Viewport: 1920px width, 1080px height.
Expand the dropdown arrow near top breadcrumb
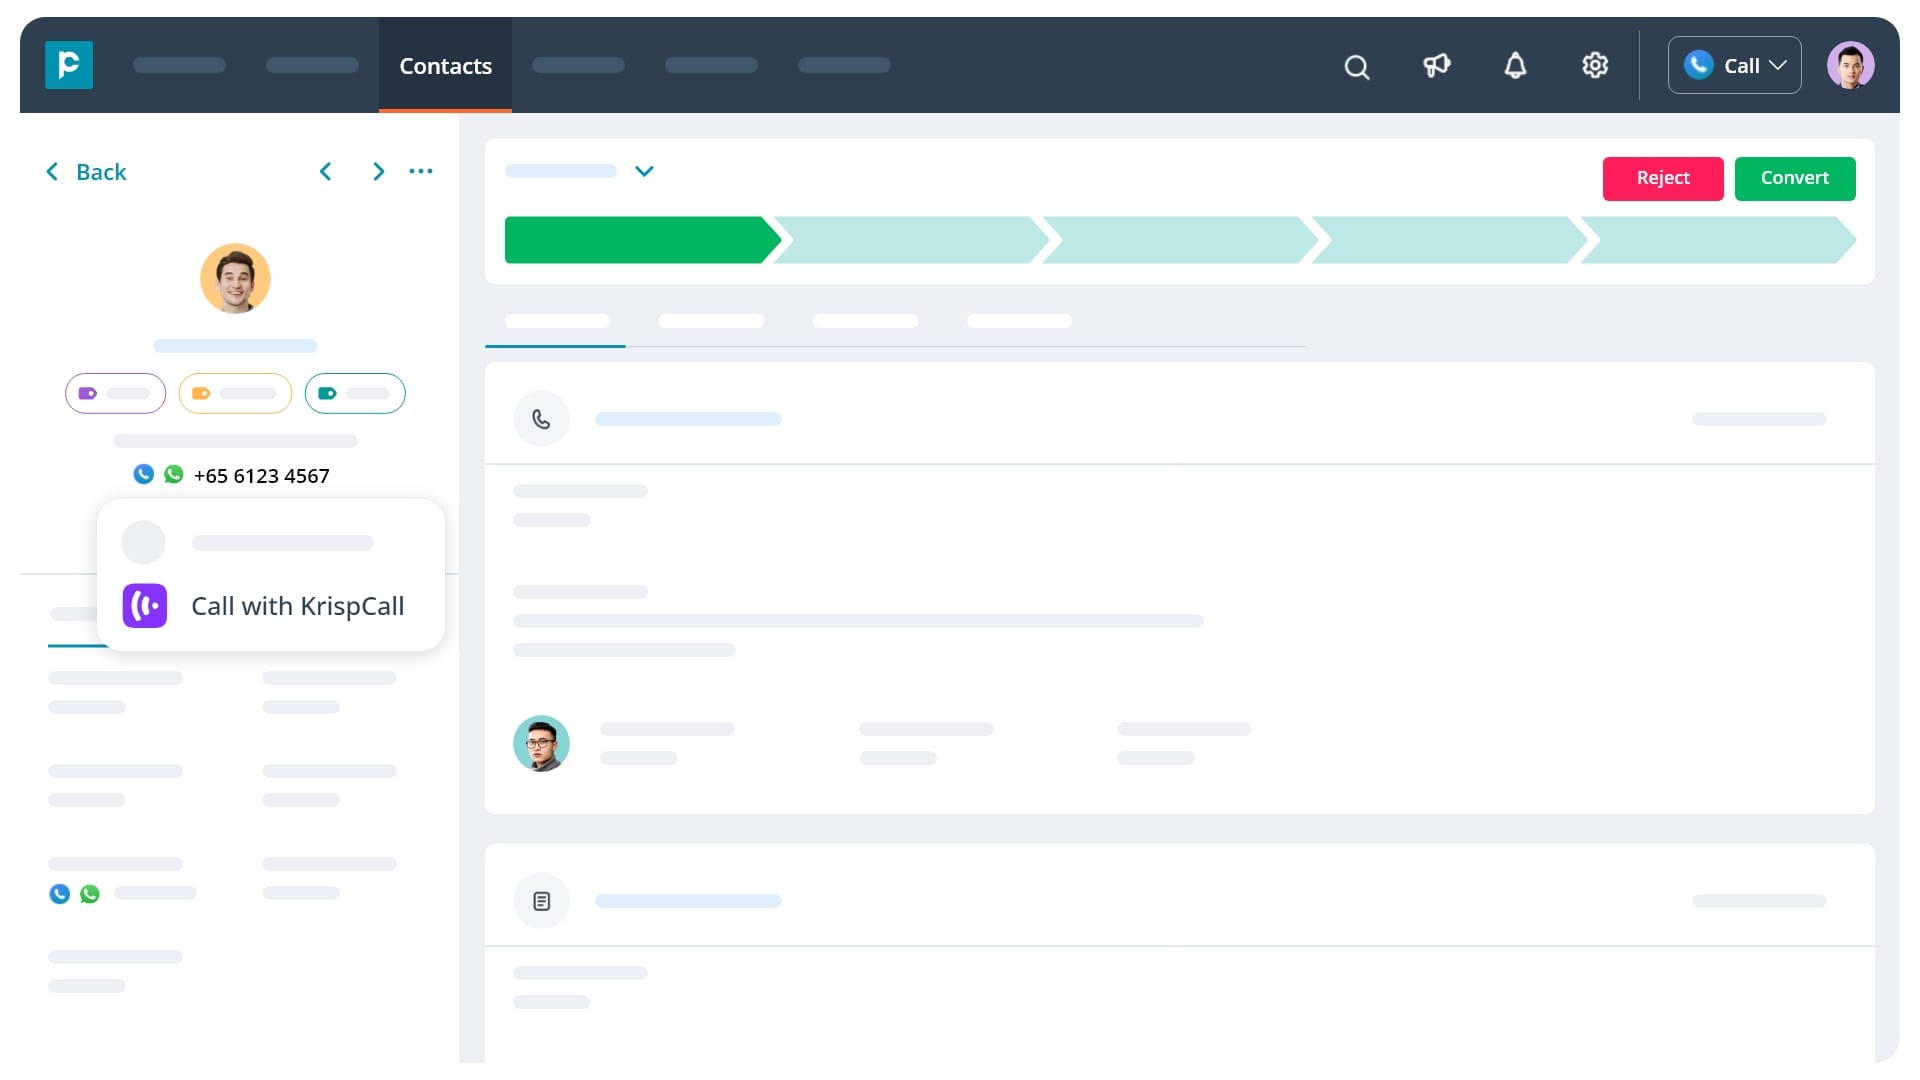coord(645,171)
